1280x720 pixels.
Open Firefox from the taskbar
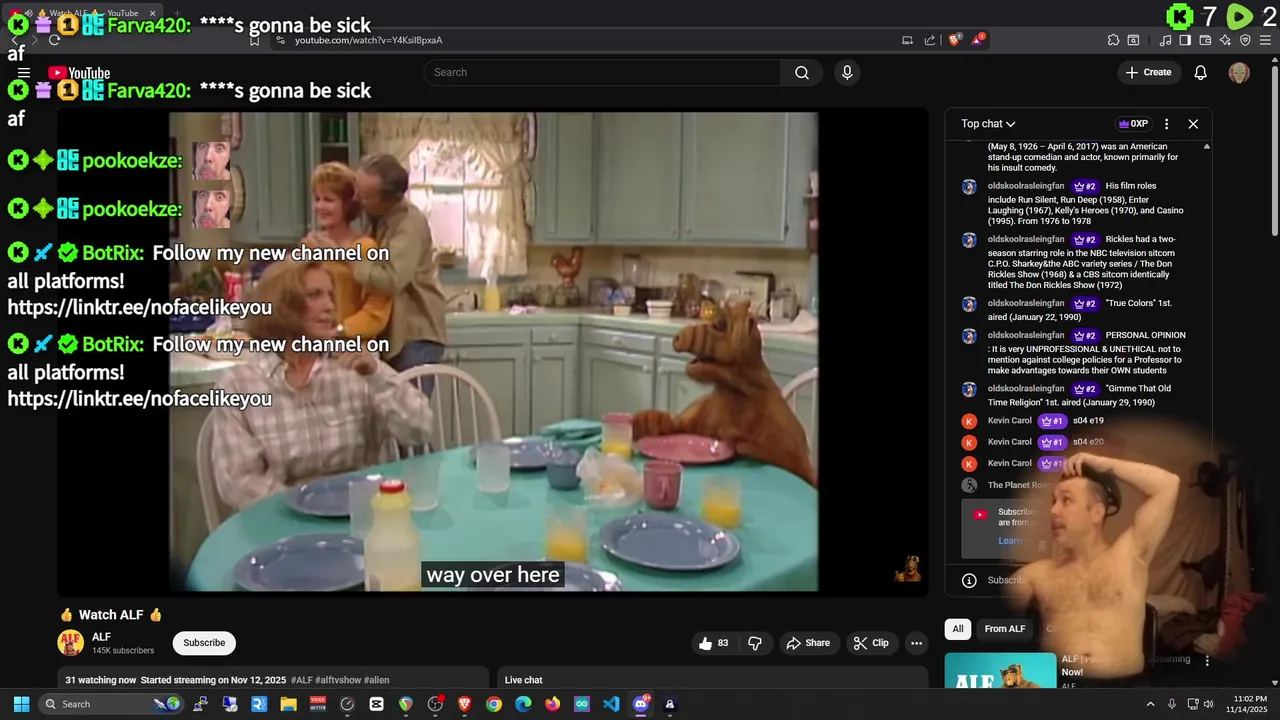point(553,704)
